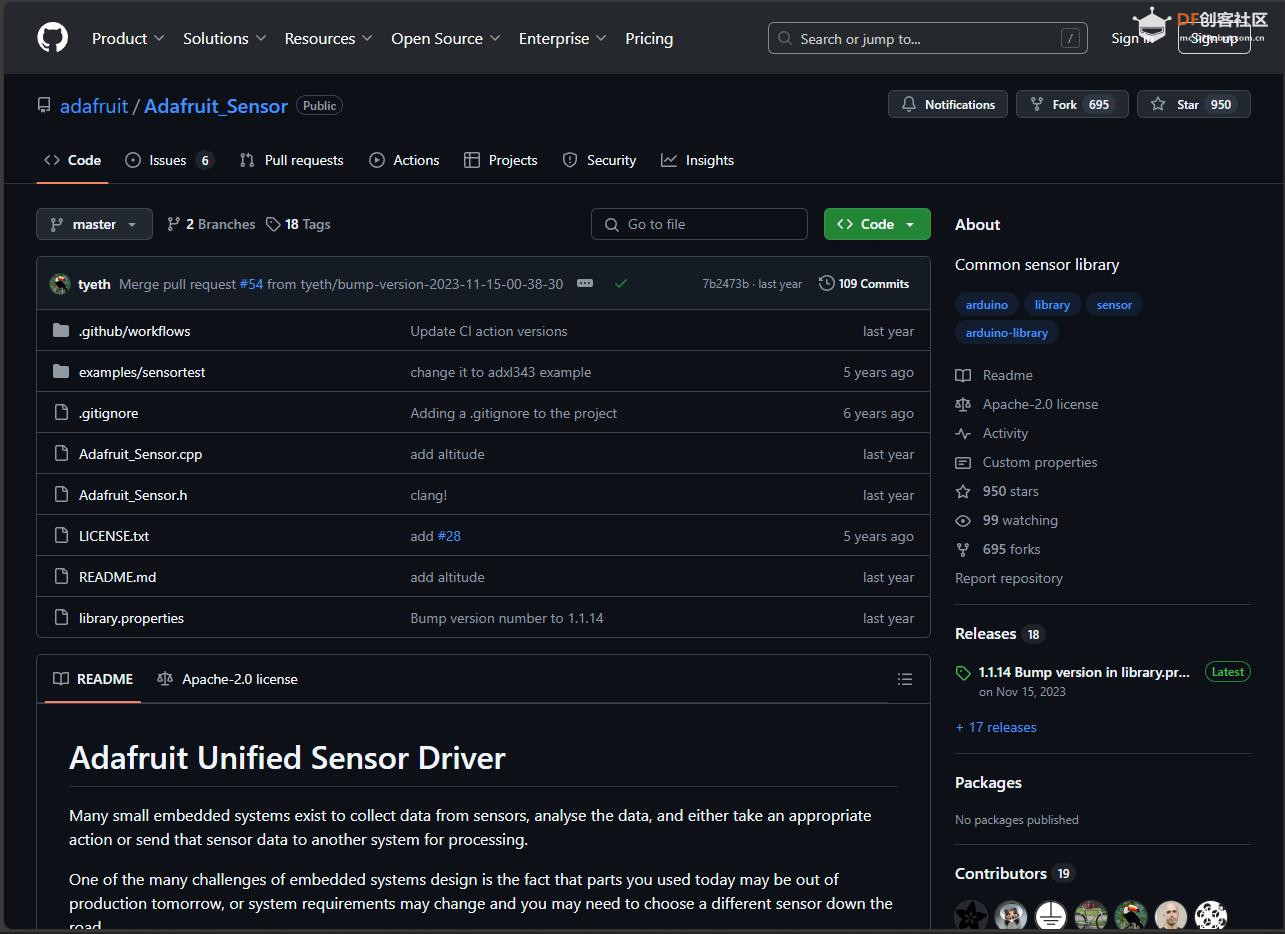
Task: View 950 stars link
Action: tap(997, 491)
